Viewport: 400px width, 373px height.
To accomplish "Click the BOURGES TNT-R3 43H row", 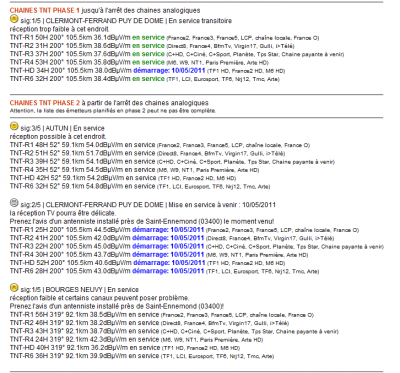I will [174, 331].
